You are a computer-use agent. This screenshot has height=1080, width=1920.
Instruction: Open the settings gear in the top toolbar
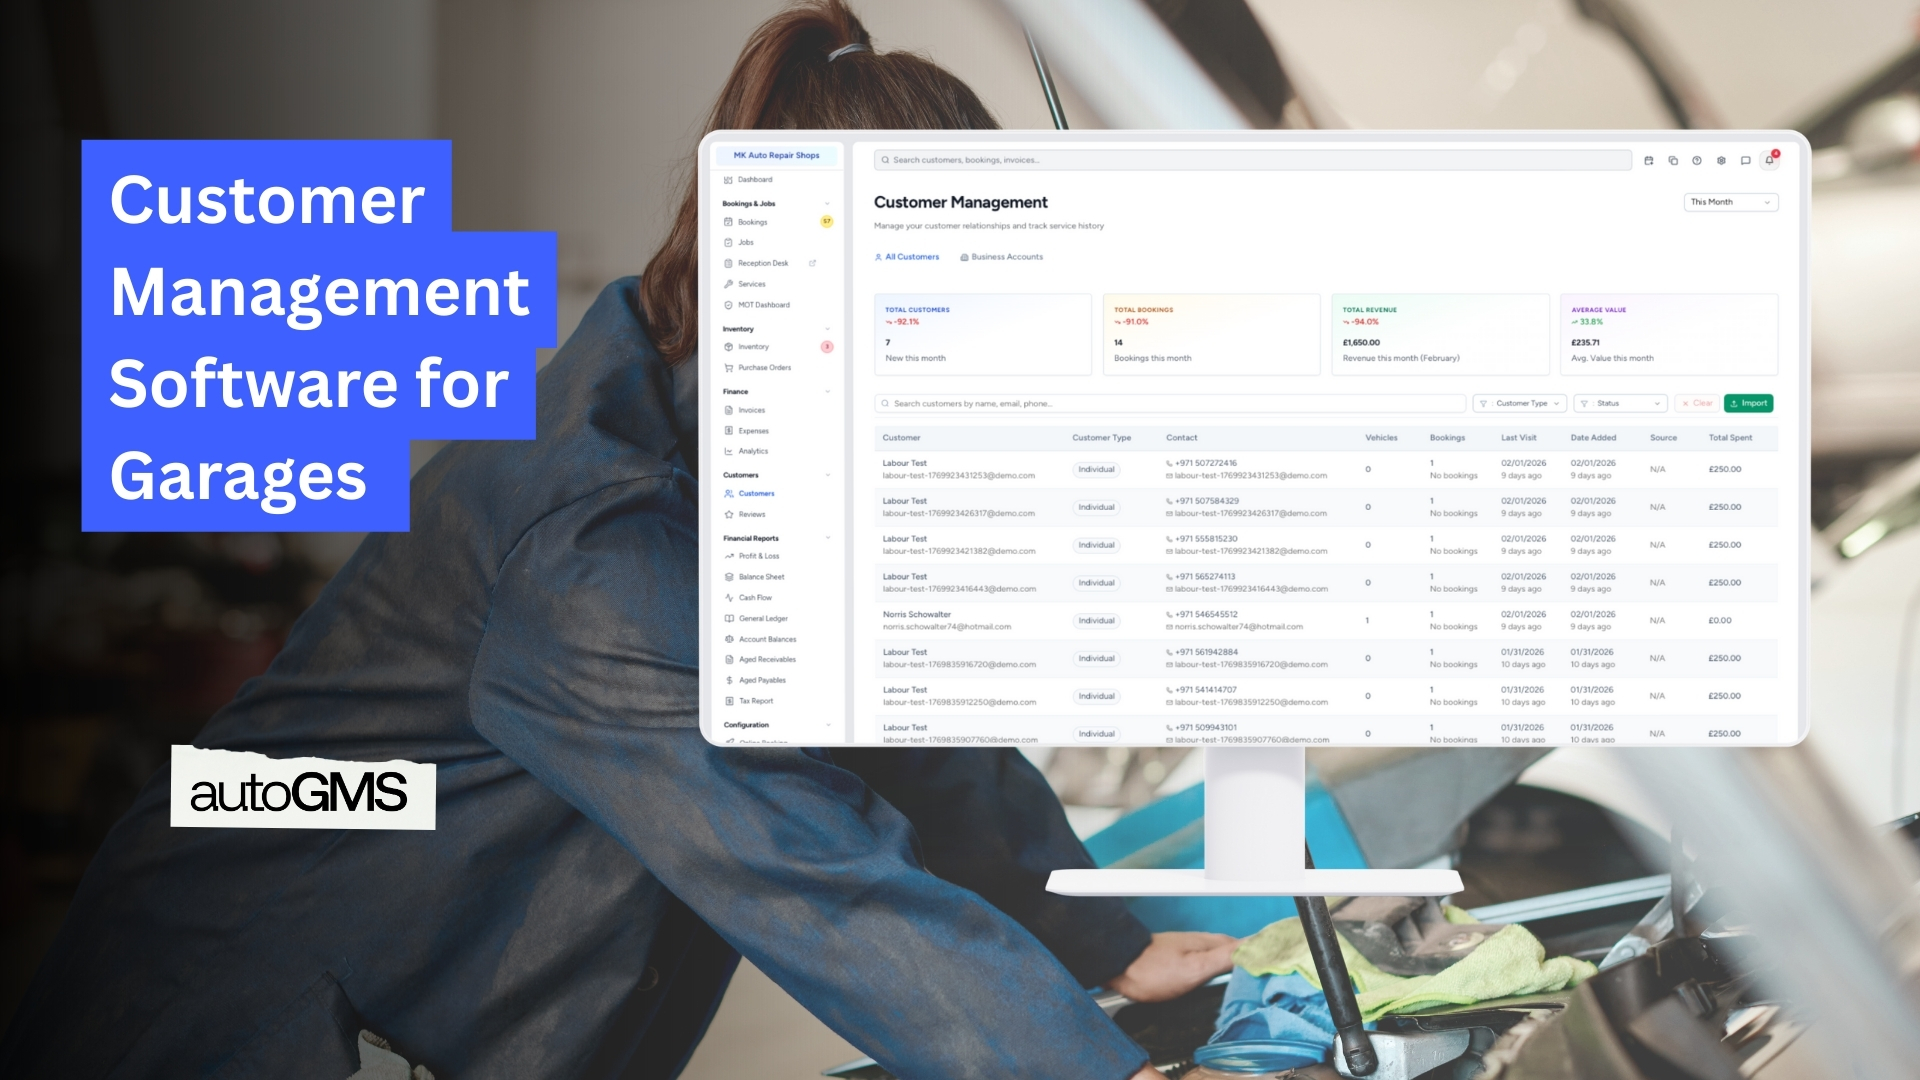pyautogui.click(x=1722, y=160)
